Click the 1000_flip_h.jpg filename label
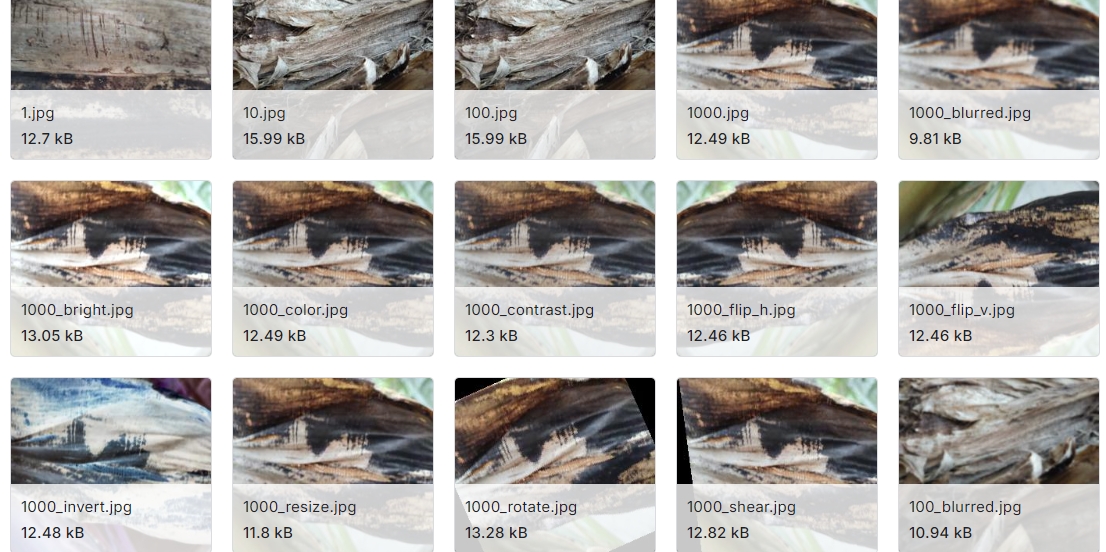Viewport: 1106px width, 552px height. [x=741, y=310]
